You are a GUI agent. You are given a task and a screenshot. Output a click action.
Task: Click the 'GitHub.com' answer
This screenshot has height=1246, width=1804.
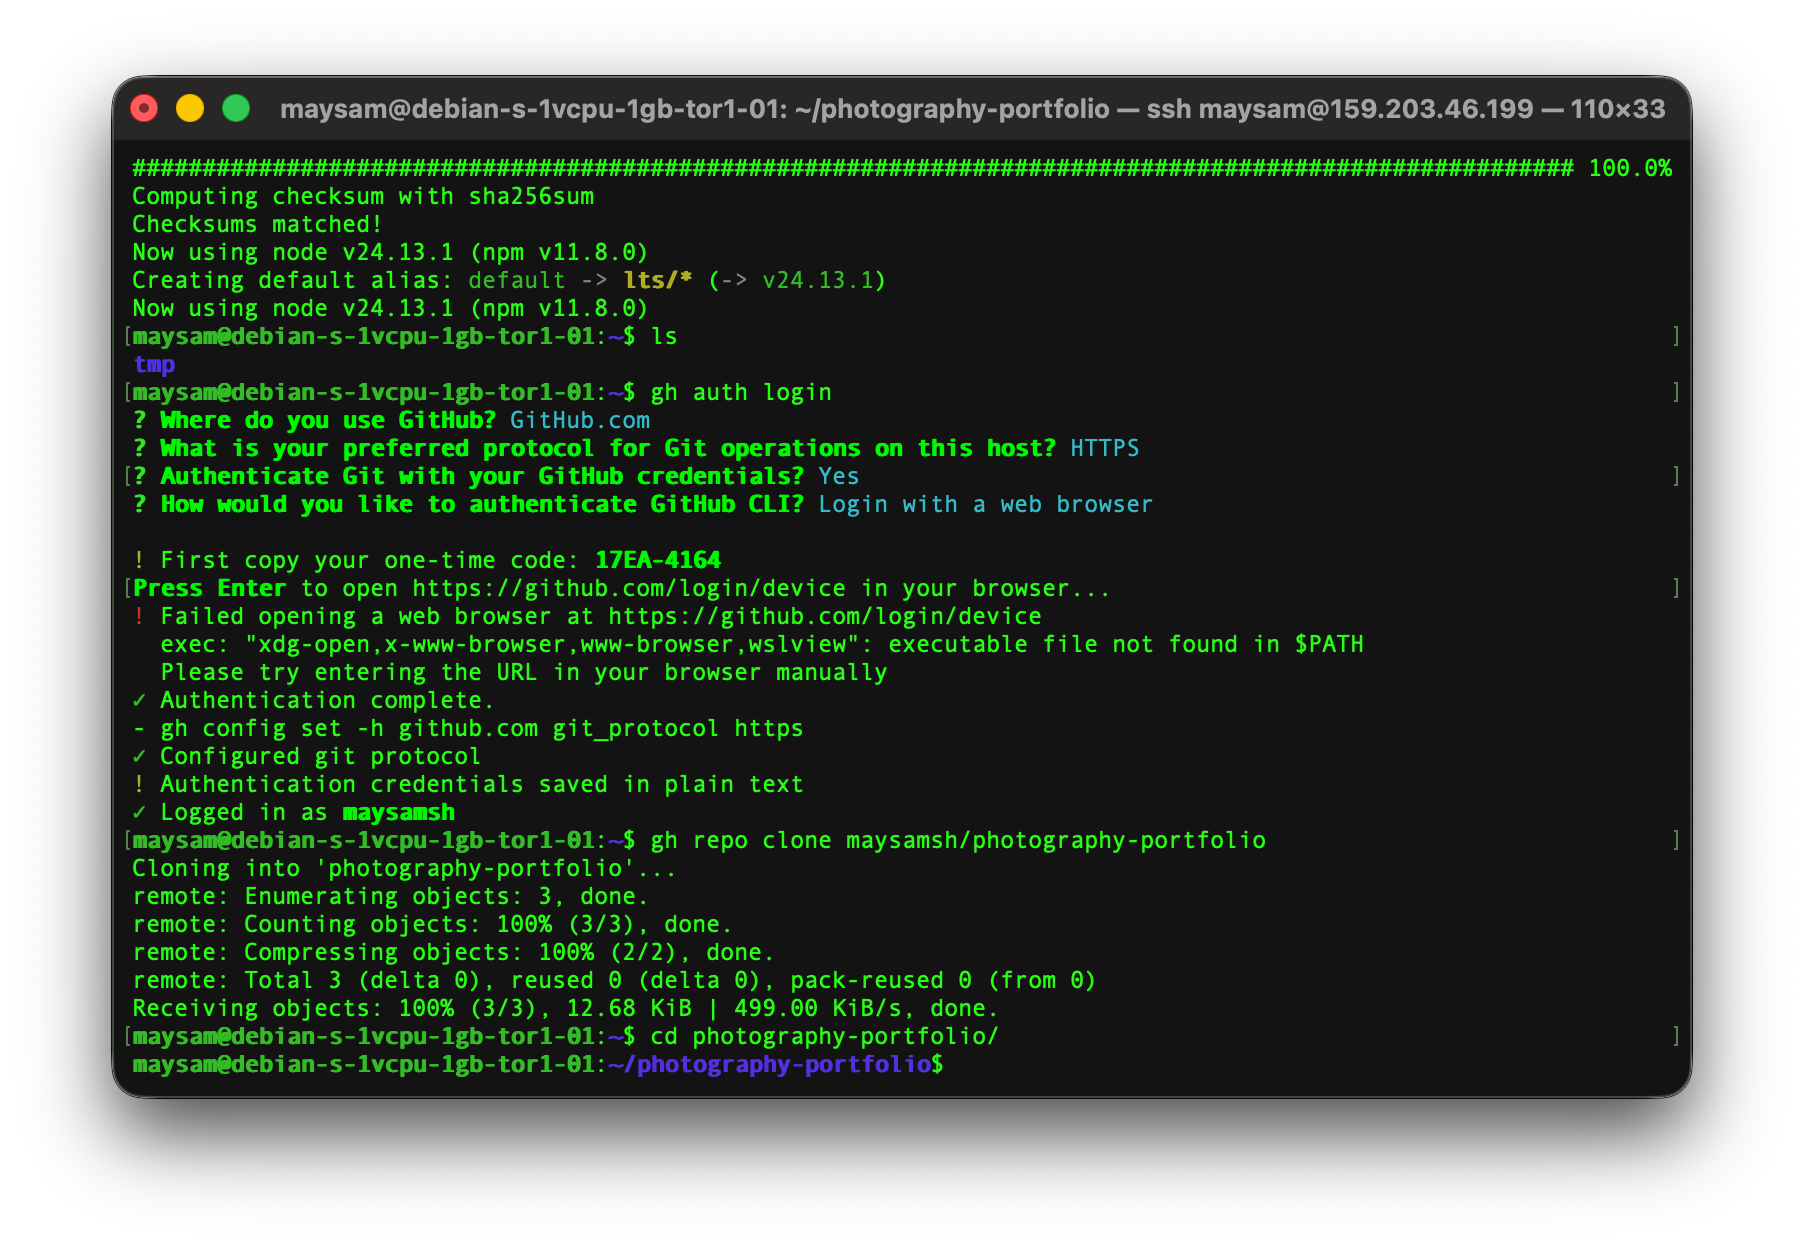(580, 420)
